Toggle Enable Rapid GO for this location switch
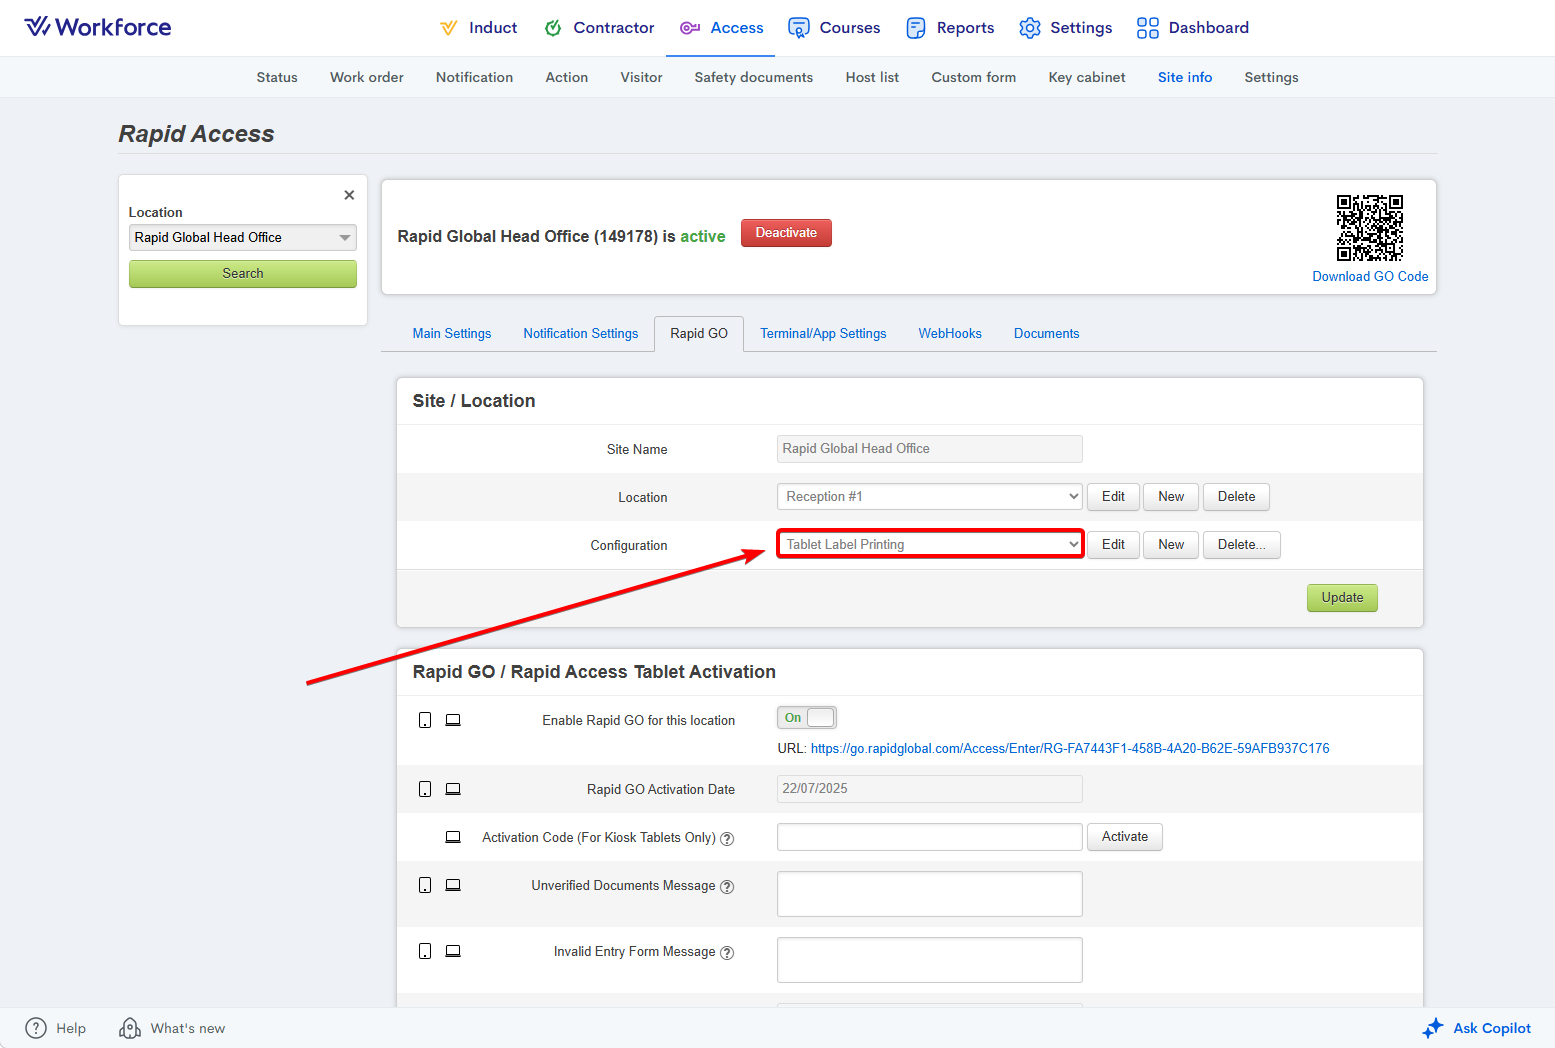This screenshot has height=1048, width=1555. click(807, 718)
